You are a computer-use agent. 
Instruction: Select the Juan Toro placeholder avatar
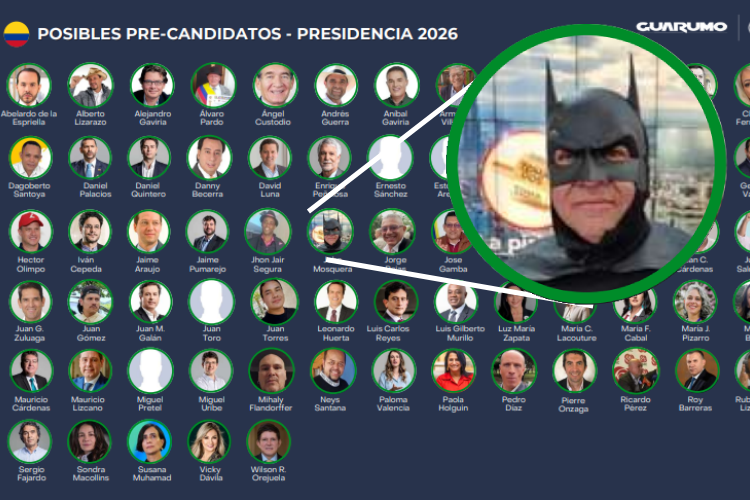point(211,302)
